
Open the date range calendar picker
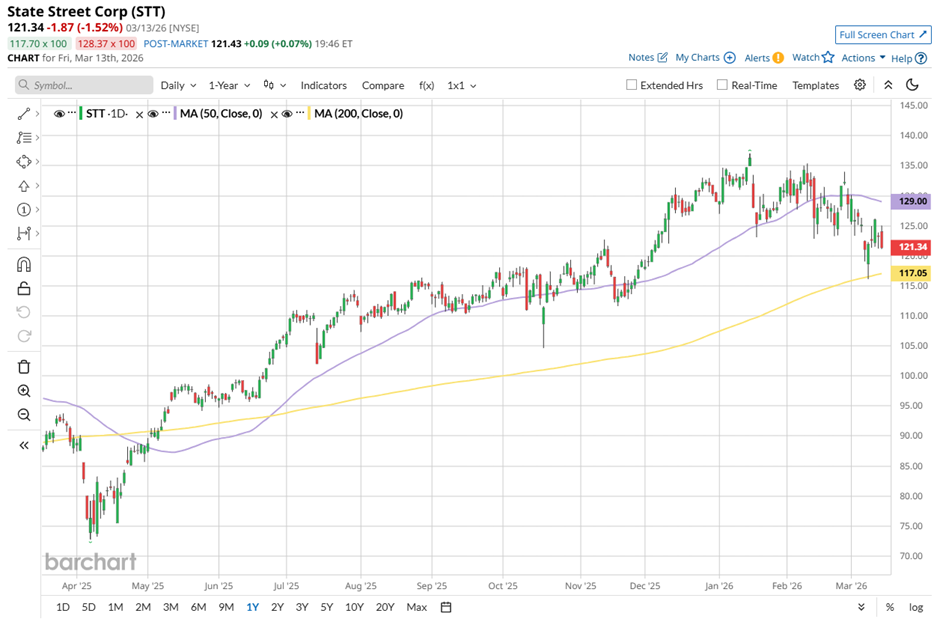click(446, 607)
